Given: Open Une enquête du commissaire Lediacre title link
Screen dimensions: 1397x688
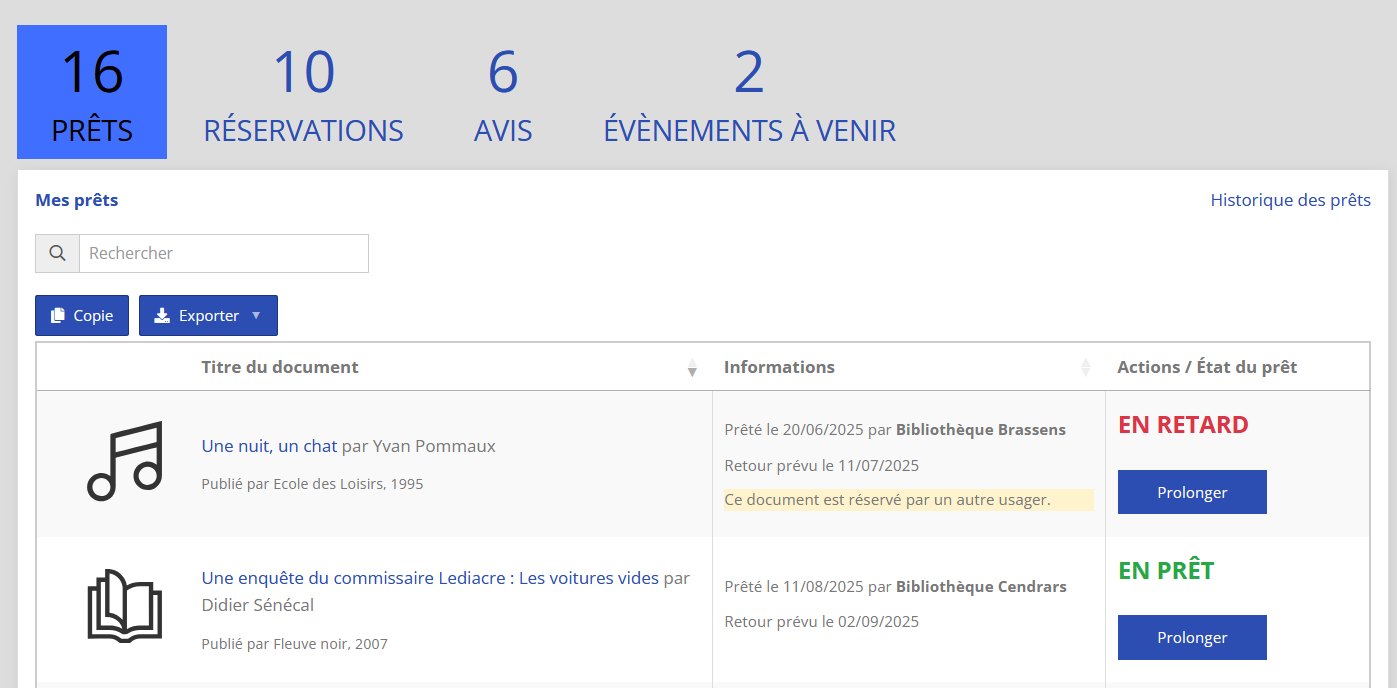Looking at the screenshot, I should (430, 578).
